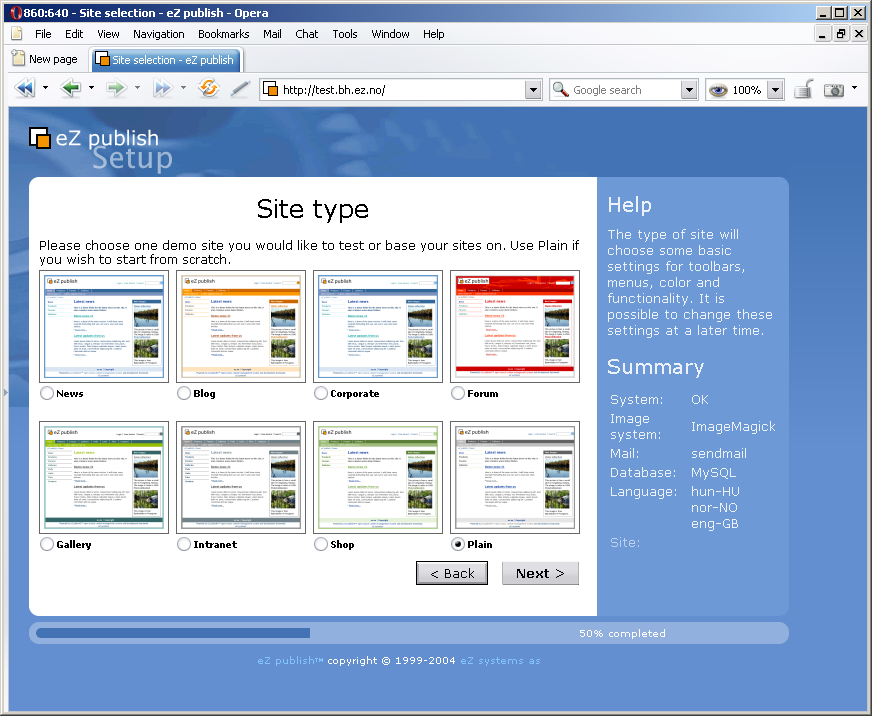Open the Fast Forward dropdown arrow

[x=183, y=87]
